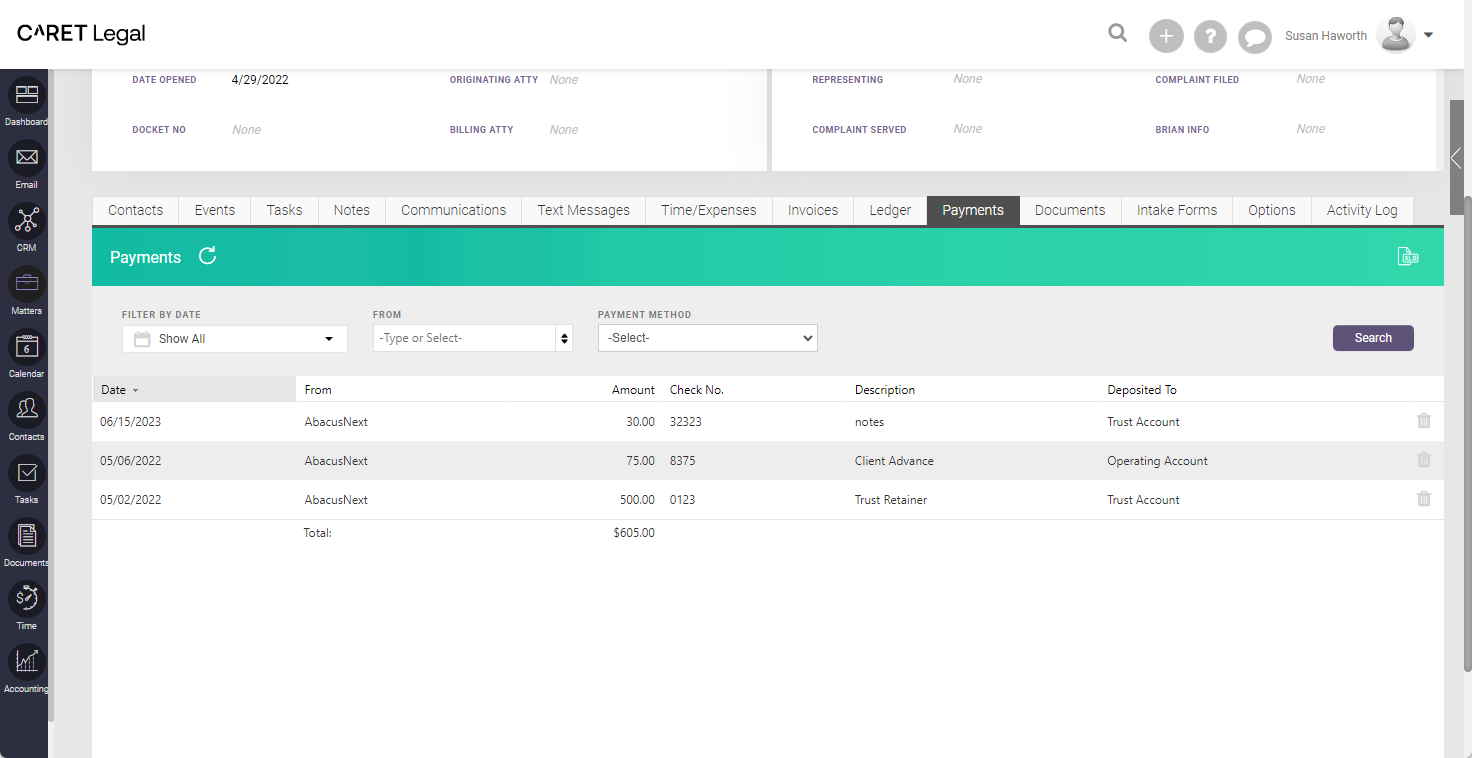This screenshot has height=758, width=1472.
Task: Click check number 32323
Action: (x=686, y=422)
